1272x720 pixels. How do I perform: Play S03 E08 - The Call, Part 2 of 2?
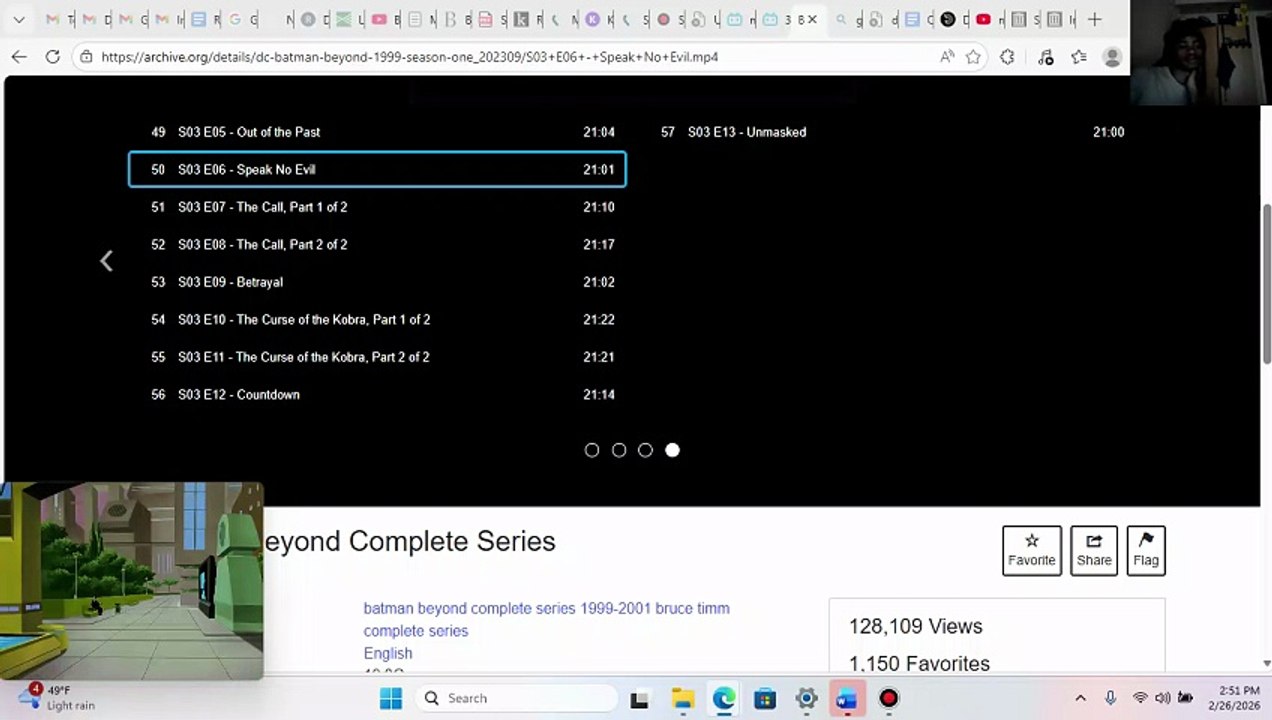coord(378,244)
